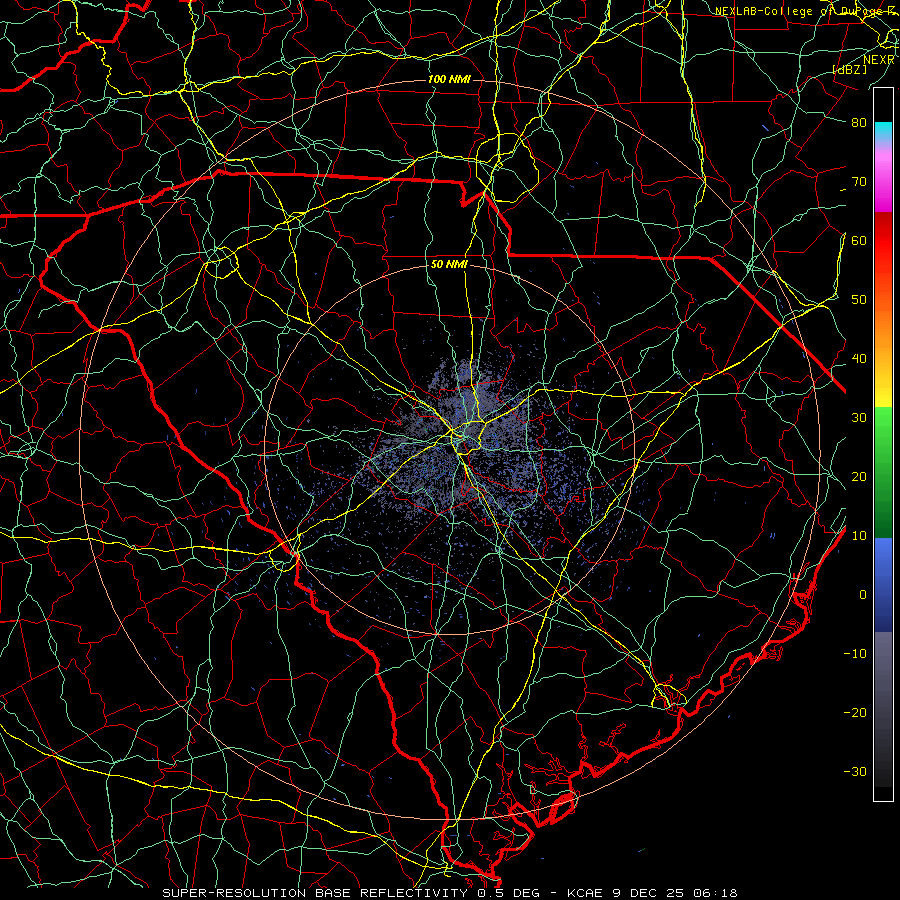Click the 20 value on the dBZ scale
Screen dimensions: 900x900
point(859,476)
